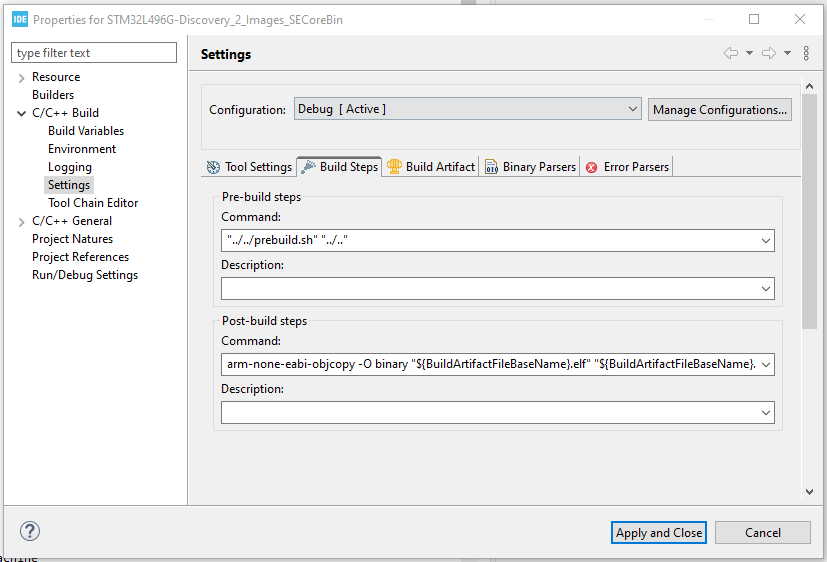Select Project Natures in the tree
This screenshot has width=827, height=562.
coord(72,239)
